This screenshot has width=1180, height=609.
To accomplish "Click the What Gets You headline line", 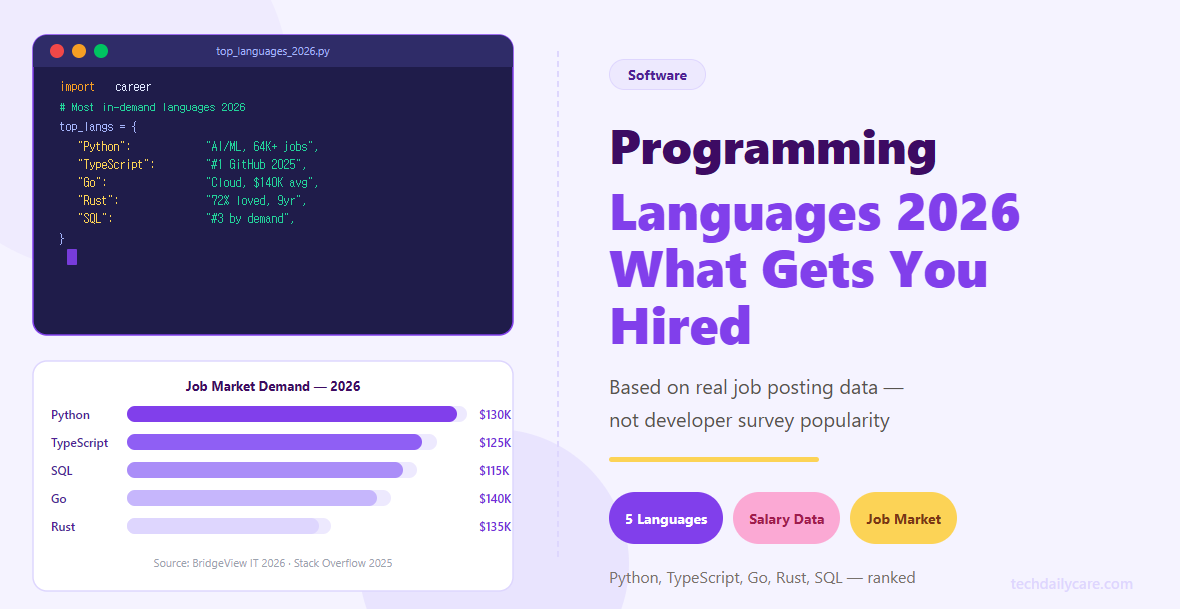I will point(798,269).
